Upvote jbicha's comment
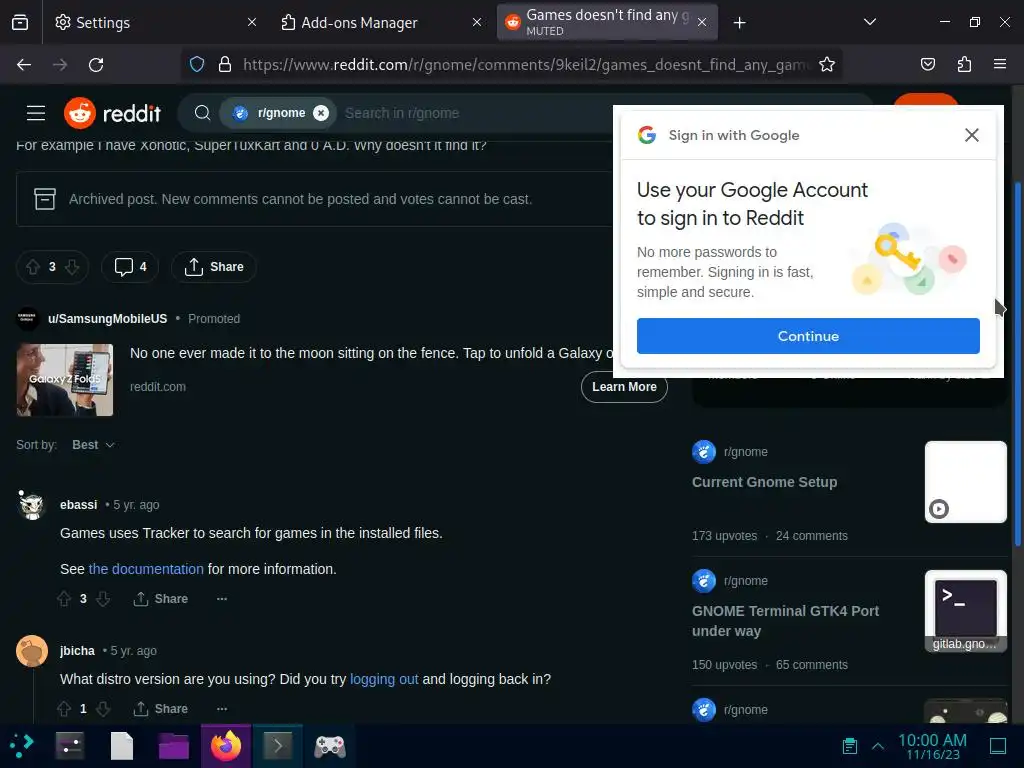This screenshot has width=1024, height=768. pos(64,709)
